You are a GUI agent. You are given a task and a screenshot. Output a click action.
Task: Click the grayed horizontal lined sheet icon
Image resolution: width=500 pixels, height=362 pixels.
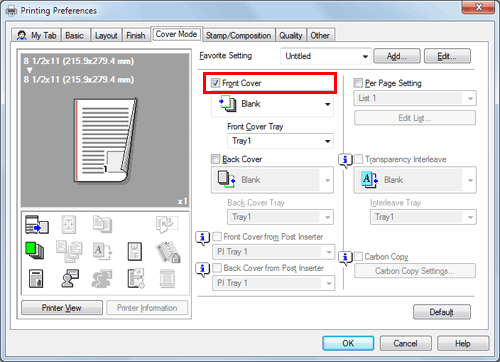click(x=167, y=278)
